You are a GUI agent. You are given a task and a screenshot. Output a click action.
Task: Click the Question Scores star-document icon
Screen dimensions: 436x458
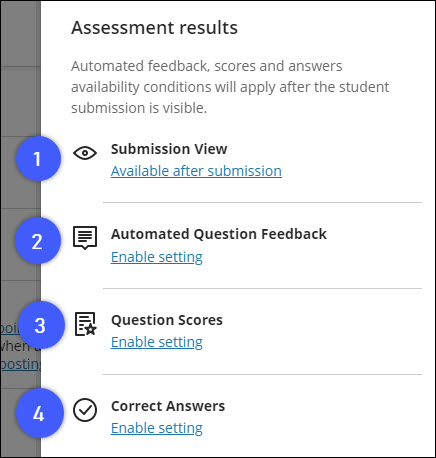tap(86, 324)
